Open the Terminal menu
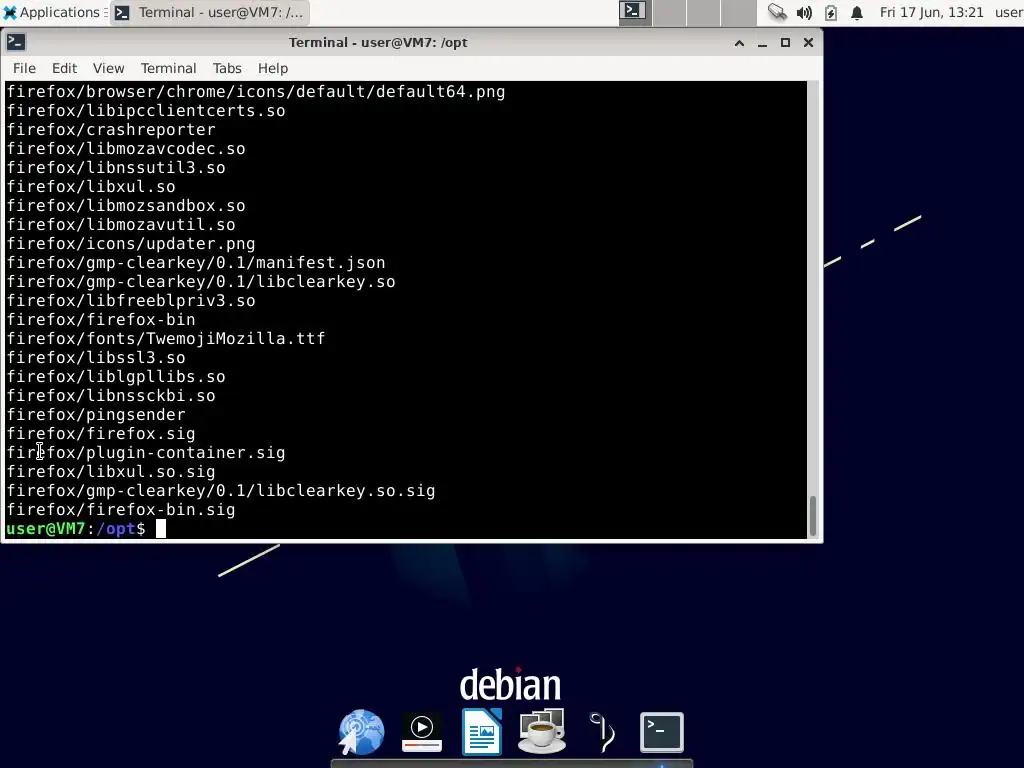 [168, 68]
